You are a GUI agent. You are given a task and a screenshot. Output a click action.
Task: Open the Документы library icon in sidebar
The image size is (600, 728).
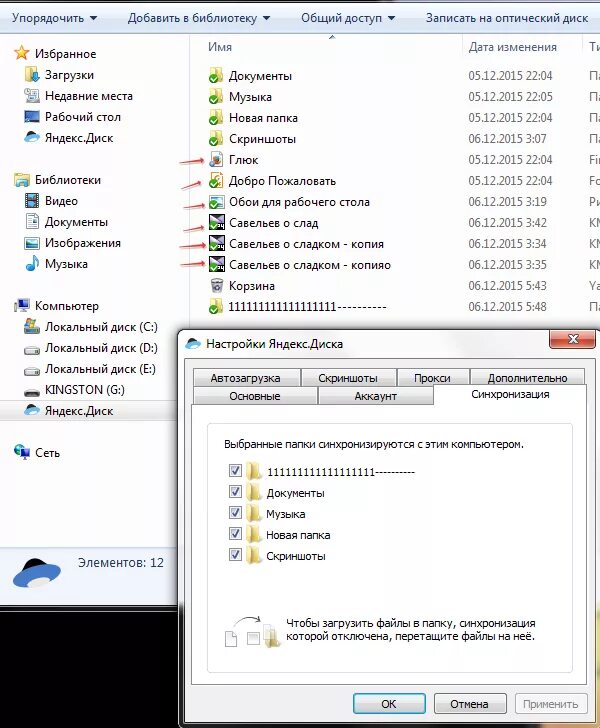[32, 221]
